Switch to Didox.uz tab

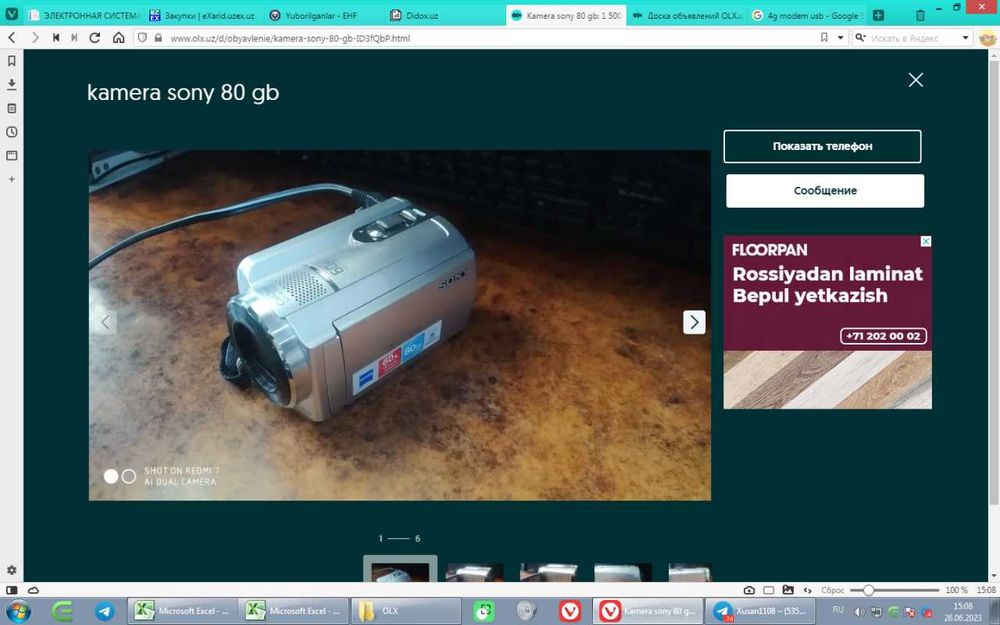click(445, 15)
